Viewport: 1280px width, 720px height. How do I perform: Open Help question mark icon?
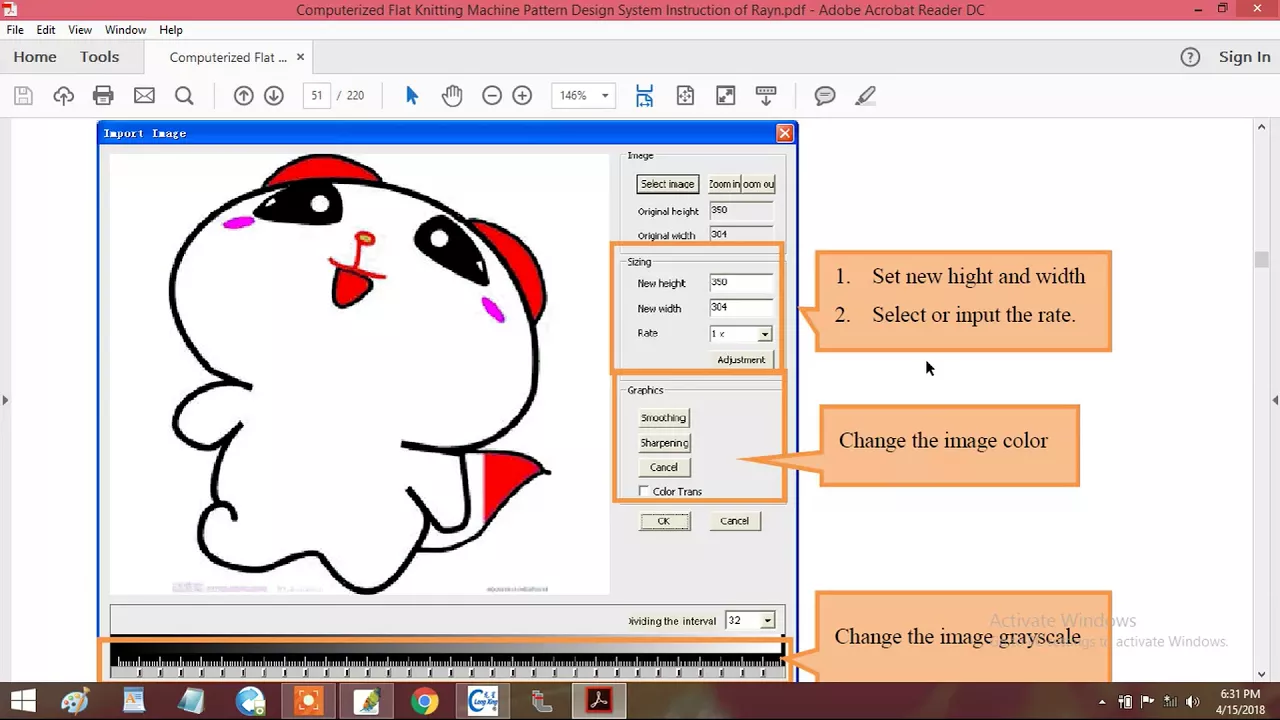(x=1190, y=57)
